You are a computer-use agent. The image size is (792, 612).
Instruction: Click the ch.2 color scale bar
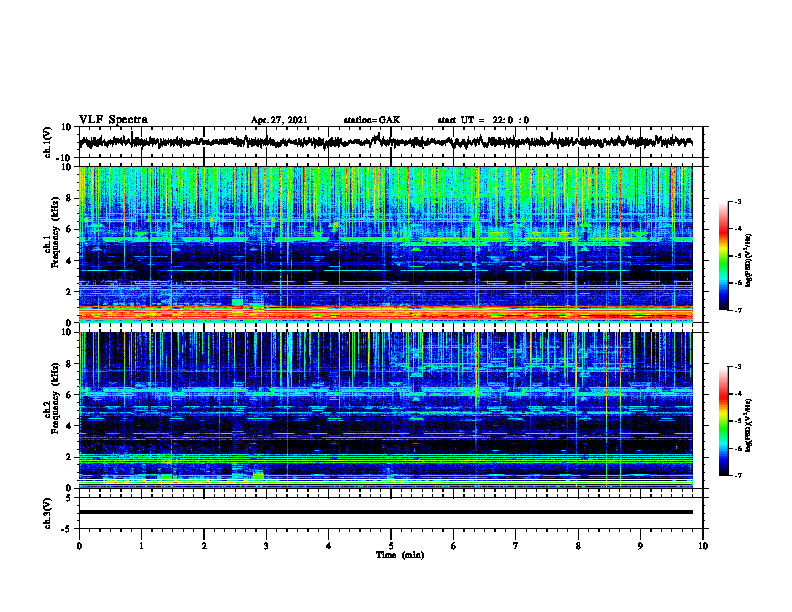click(723, 421)
